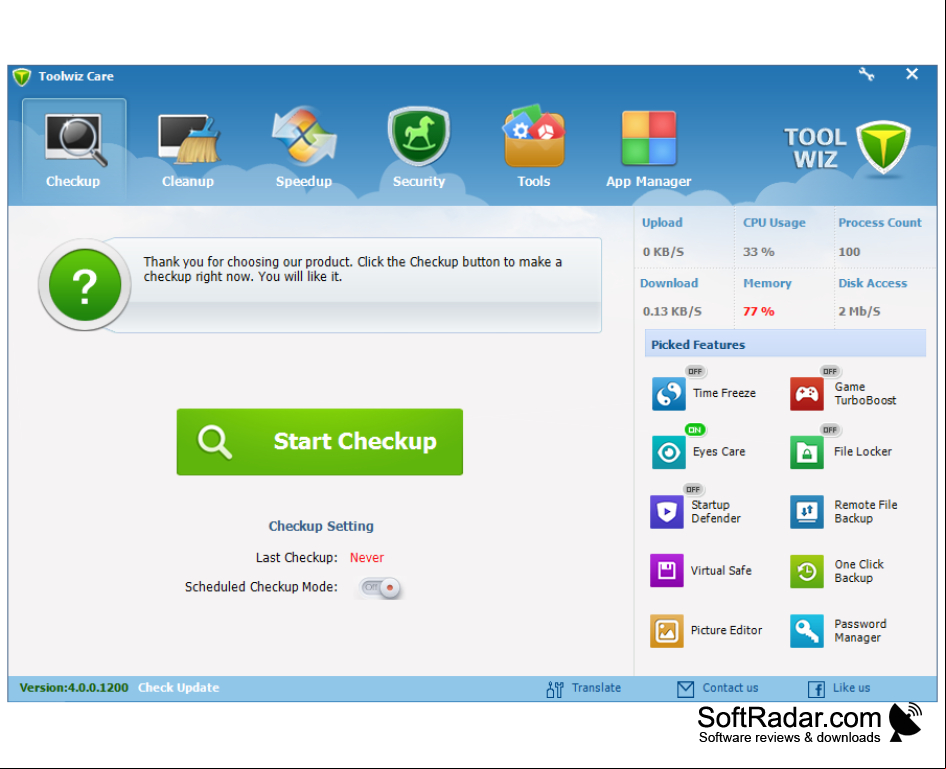Click the File Locker icon
946x769 pixels.
coord(807,452)
